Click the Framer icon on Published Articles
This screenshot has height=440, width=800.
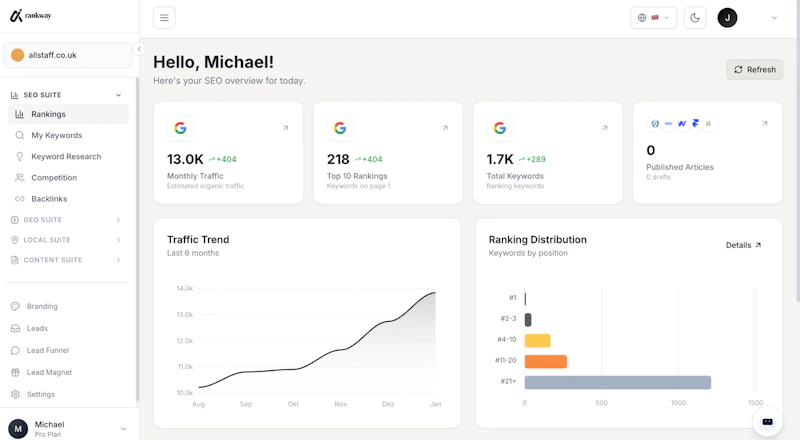point(695,124)
